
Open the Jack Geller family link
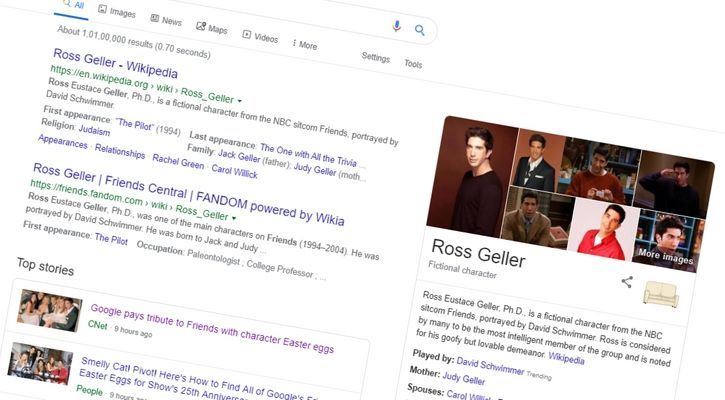(239, 156)
